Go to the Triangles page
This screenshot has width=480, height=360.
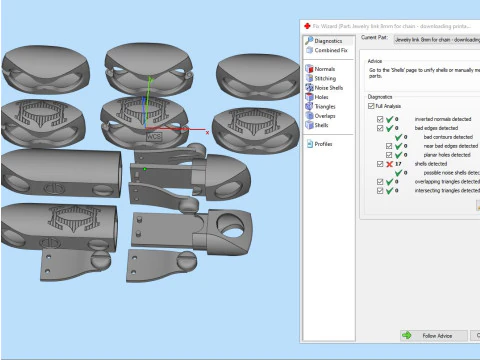pyautogui.click(x=325, y=106)
